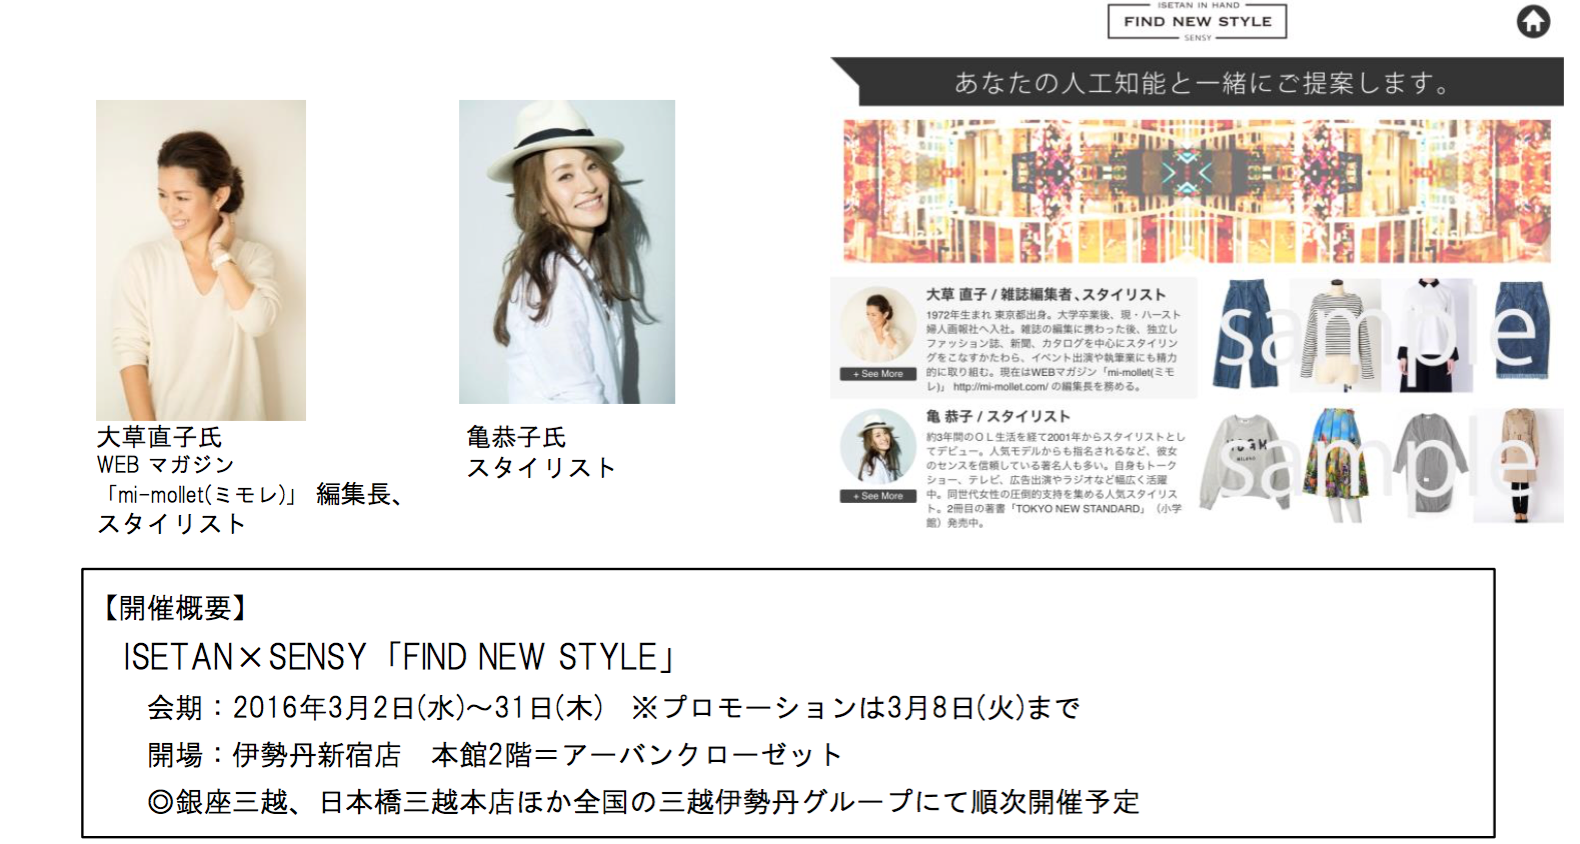Select the denim skirt thumbnail
Screen dimensions: 1580x844
pyautogui.click(x=1521, y=330)
